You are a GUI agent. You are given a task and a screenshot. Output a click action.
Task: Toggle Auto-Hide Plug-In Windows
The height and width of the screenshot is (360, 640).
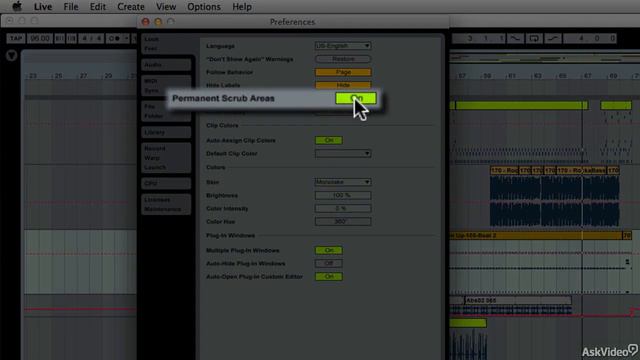click(329, 263)
